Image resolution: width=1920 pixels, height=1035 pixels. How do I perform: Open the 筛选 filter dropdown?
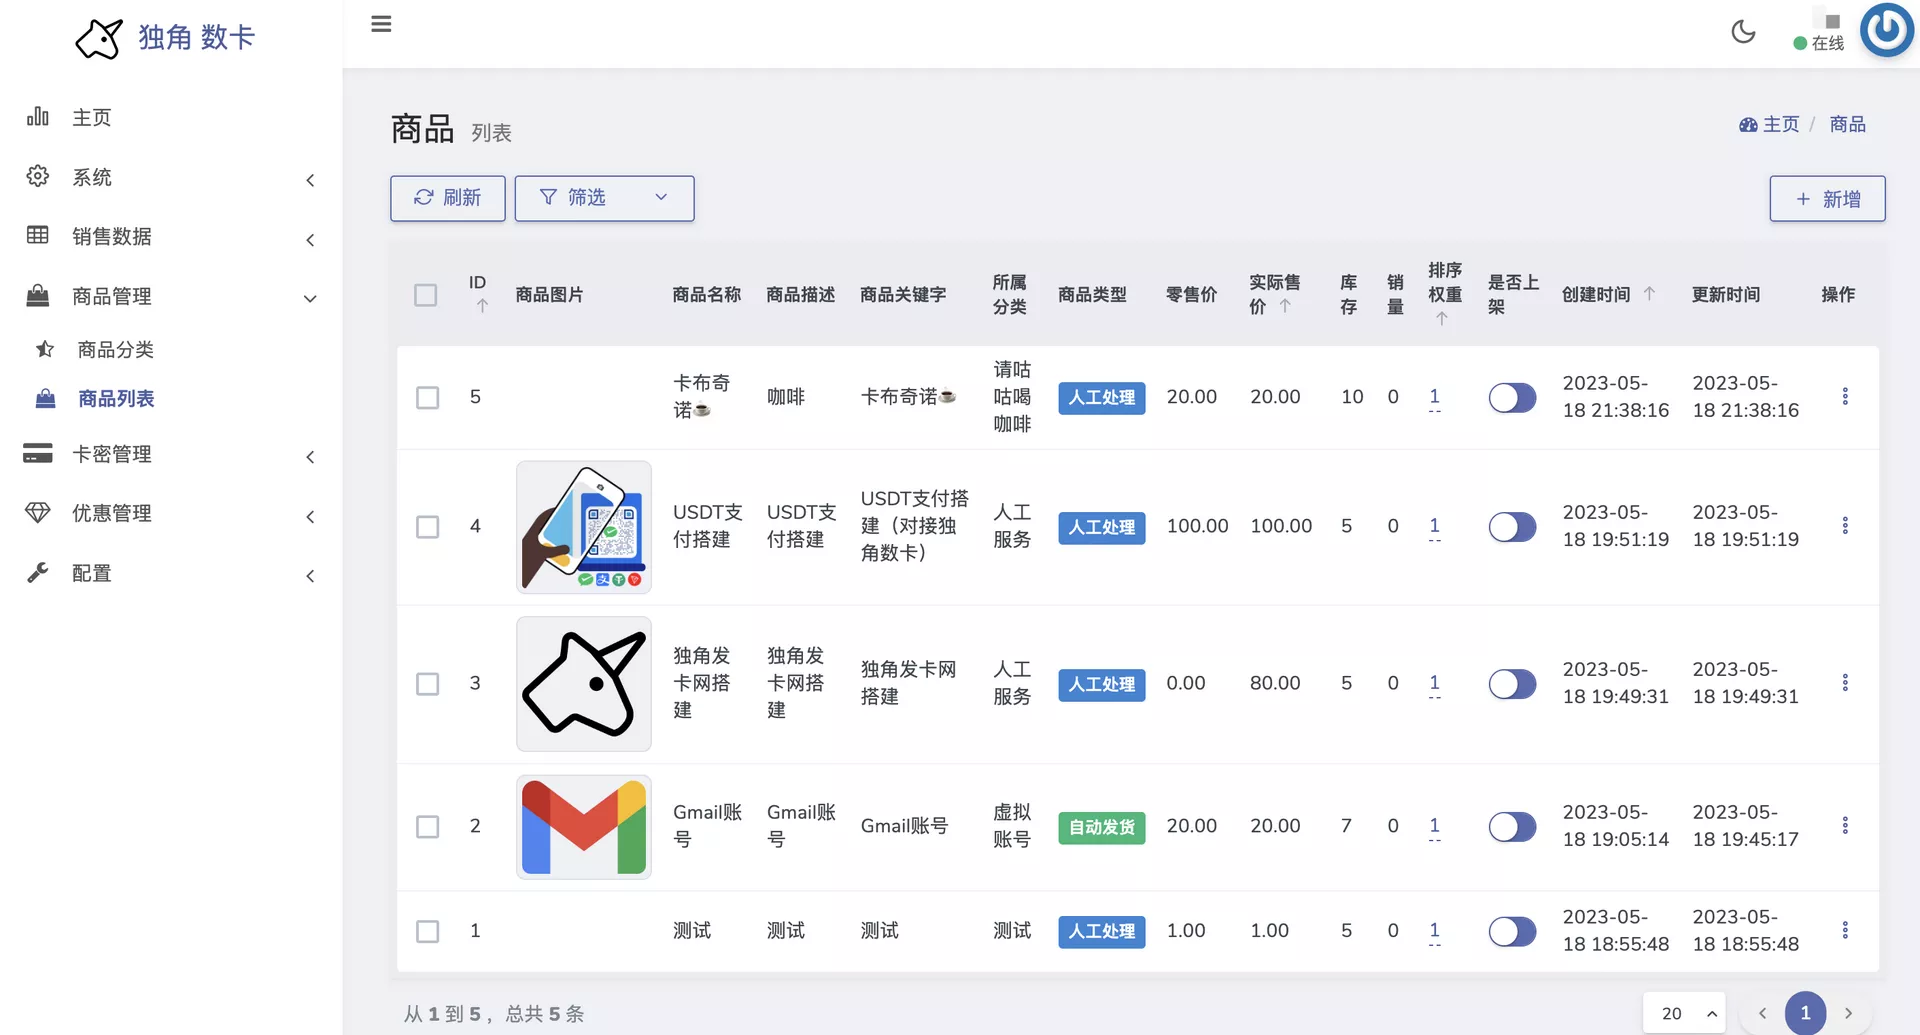(604, 198)
